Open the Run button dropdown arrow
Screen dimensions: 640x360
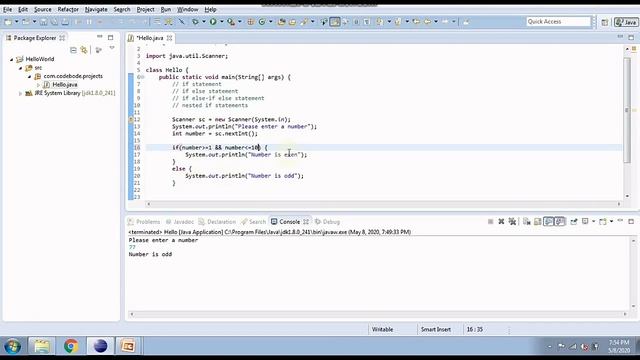tap(222, 22)
